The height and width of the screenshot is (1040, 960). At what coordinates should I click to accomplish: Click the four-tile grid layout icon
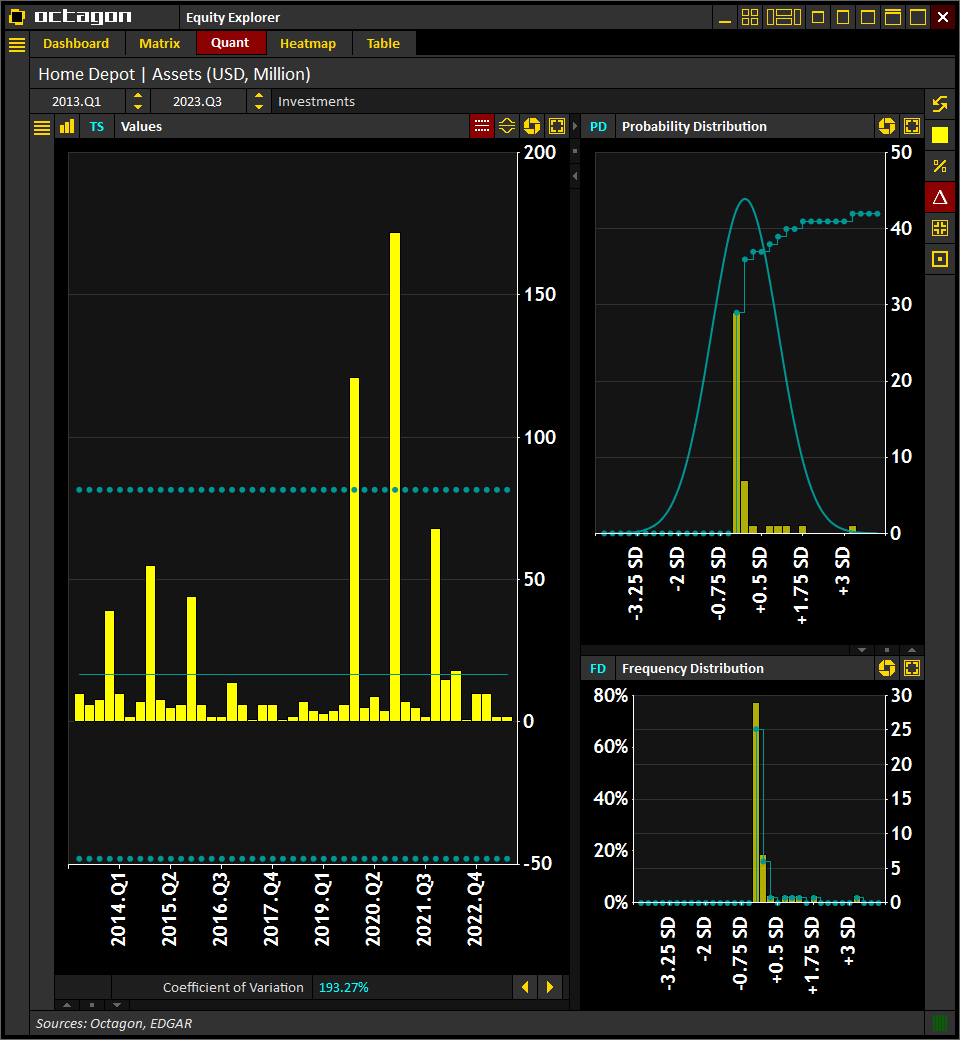click(x=750, y=17)
